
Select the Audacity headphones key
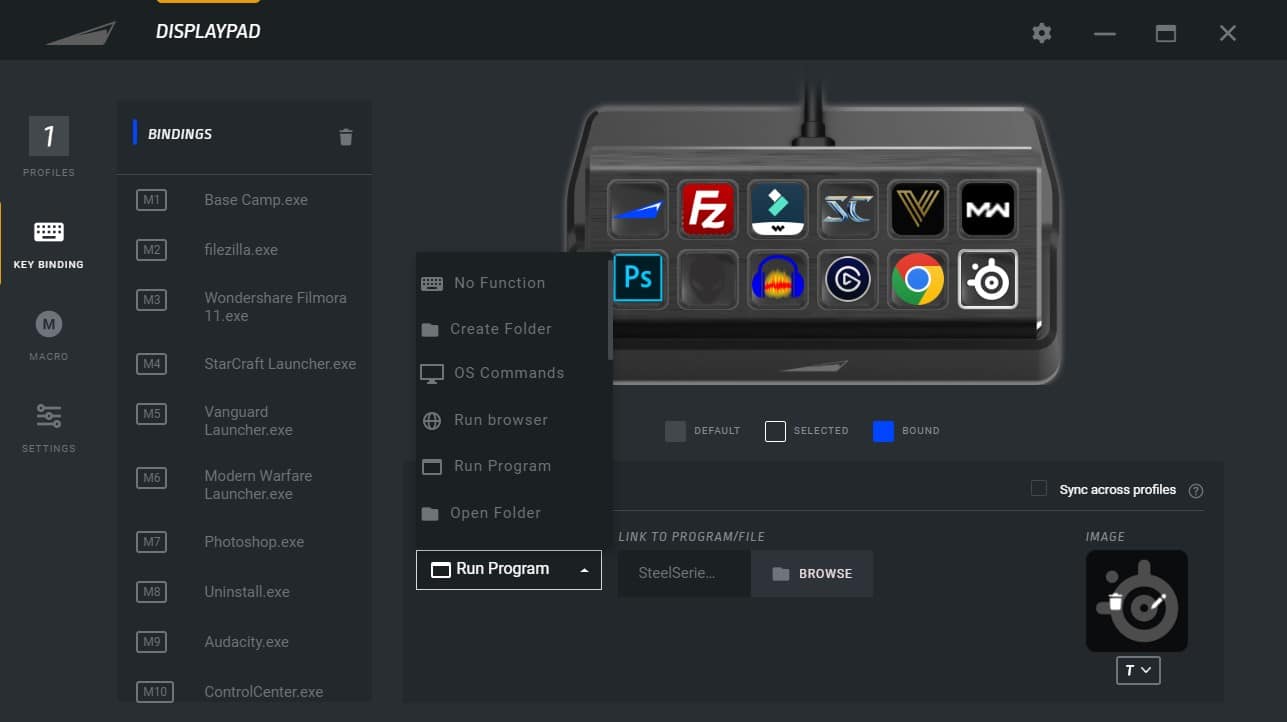[x=778, y=278]
